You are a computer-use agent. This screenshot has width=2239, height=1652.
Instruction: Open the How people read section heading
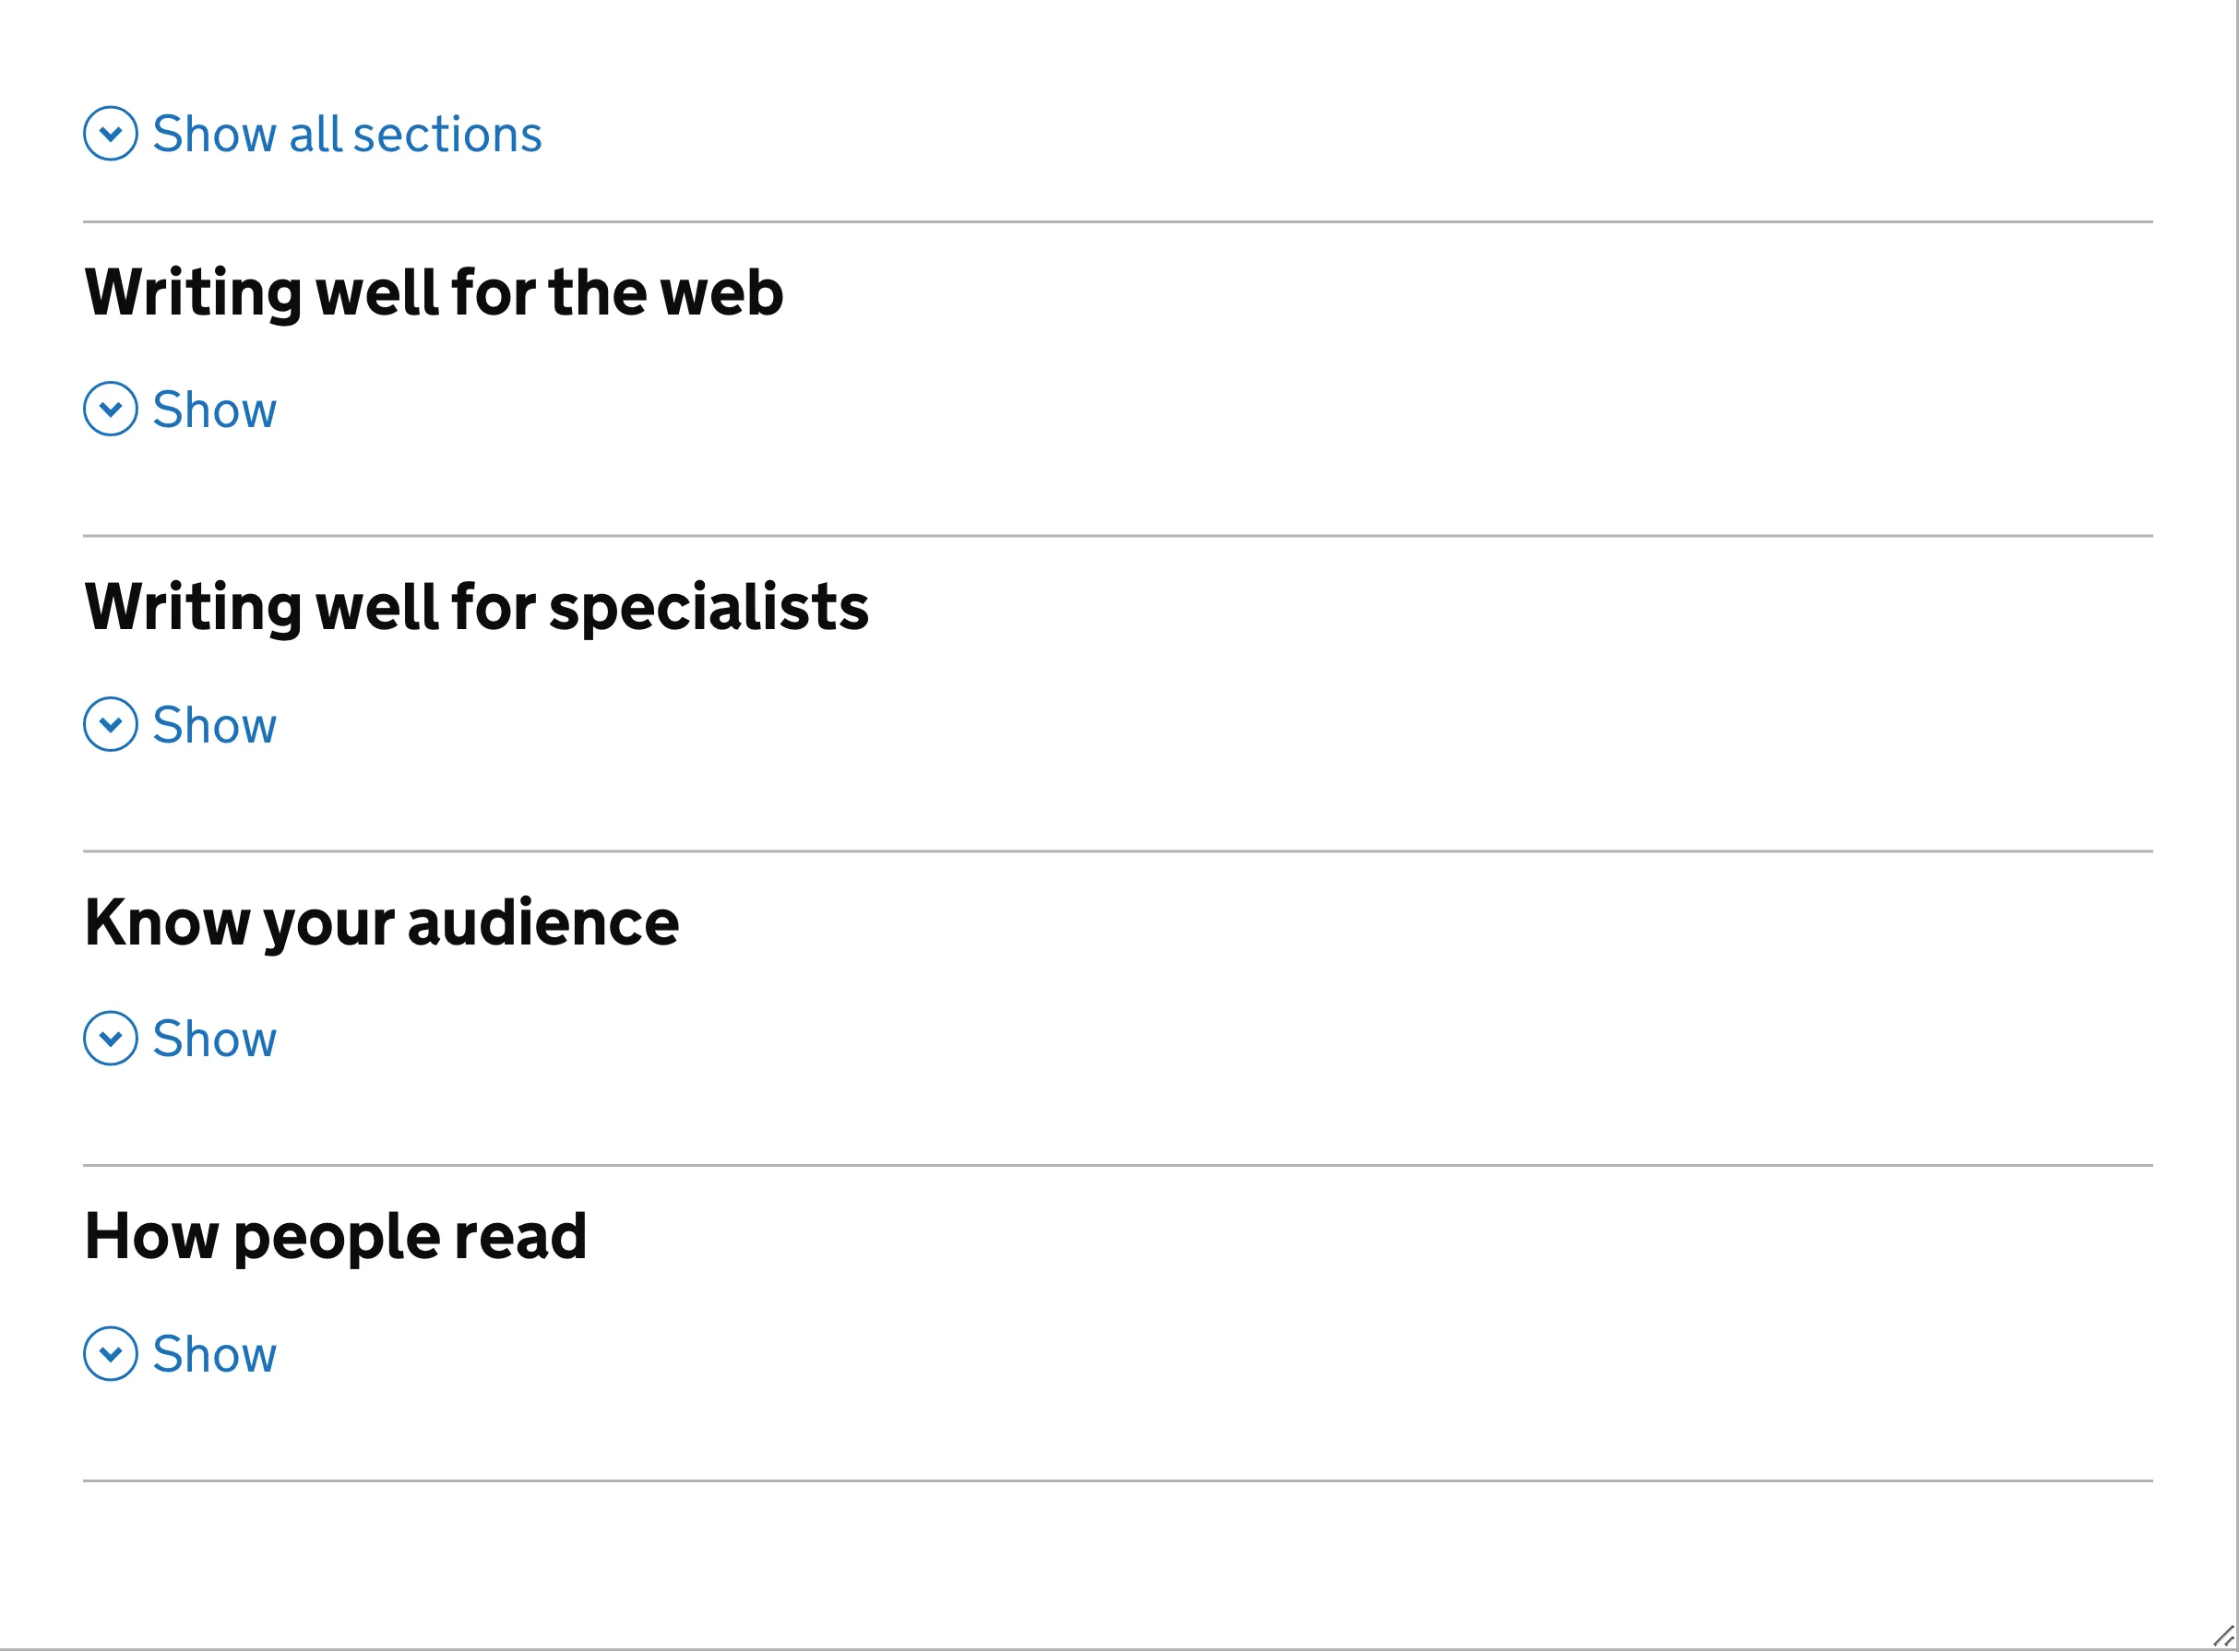[335, 1236]
